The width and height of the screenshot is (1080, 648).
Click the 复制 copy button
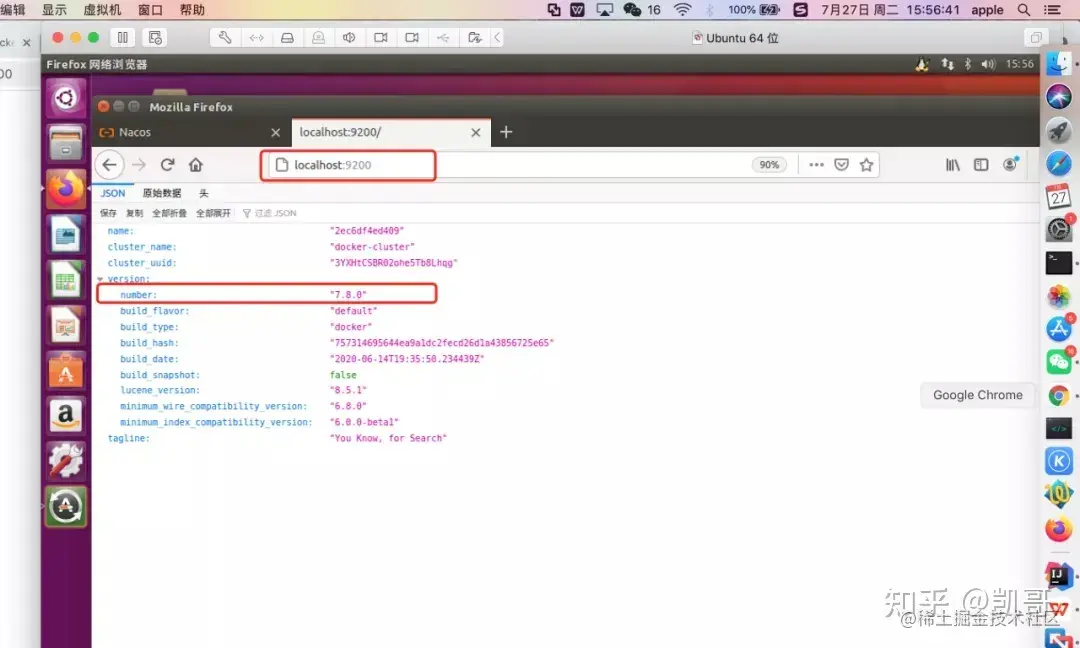[134, 213]
